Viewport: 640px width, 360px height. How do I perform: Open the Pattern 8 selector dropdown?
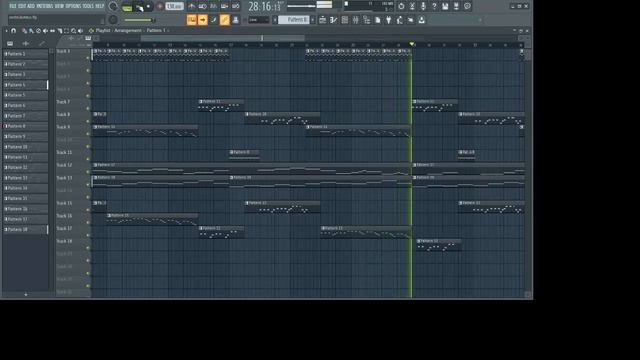tap(294, 20)
